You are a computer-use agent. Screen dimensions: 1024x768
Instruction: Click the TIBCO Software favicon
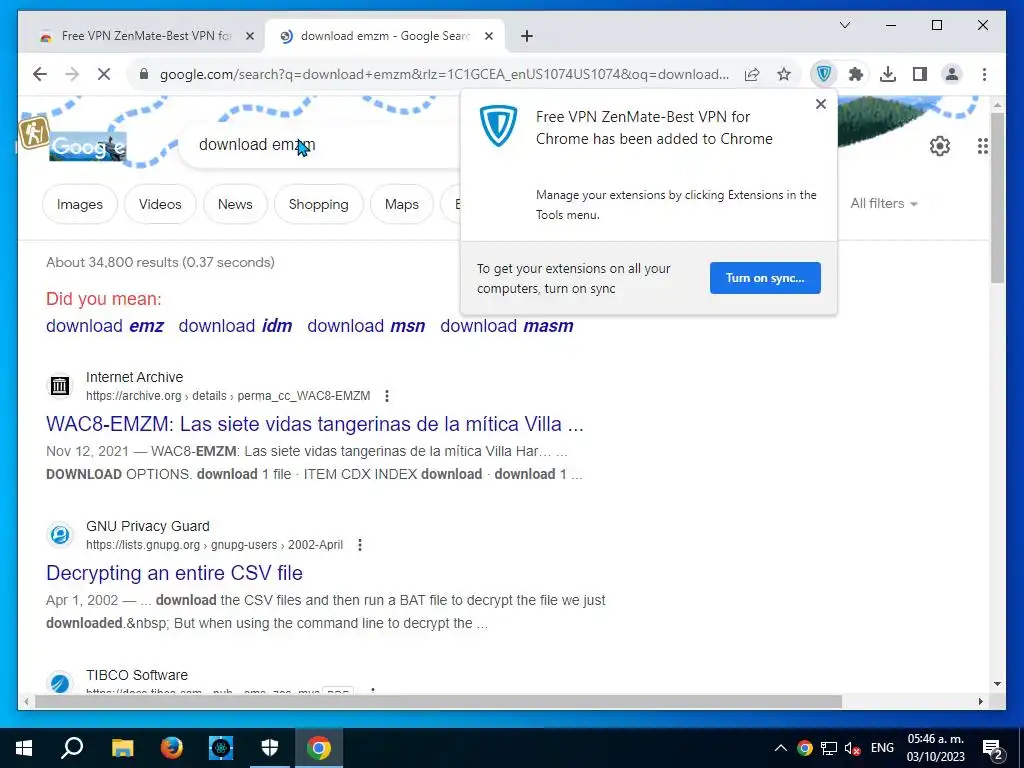59,683
